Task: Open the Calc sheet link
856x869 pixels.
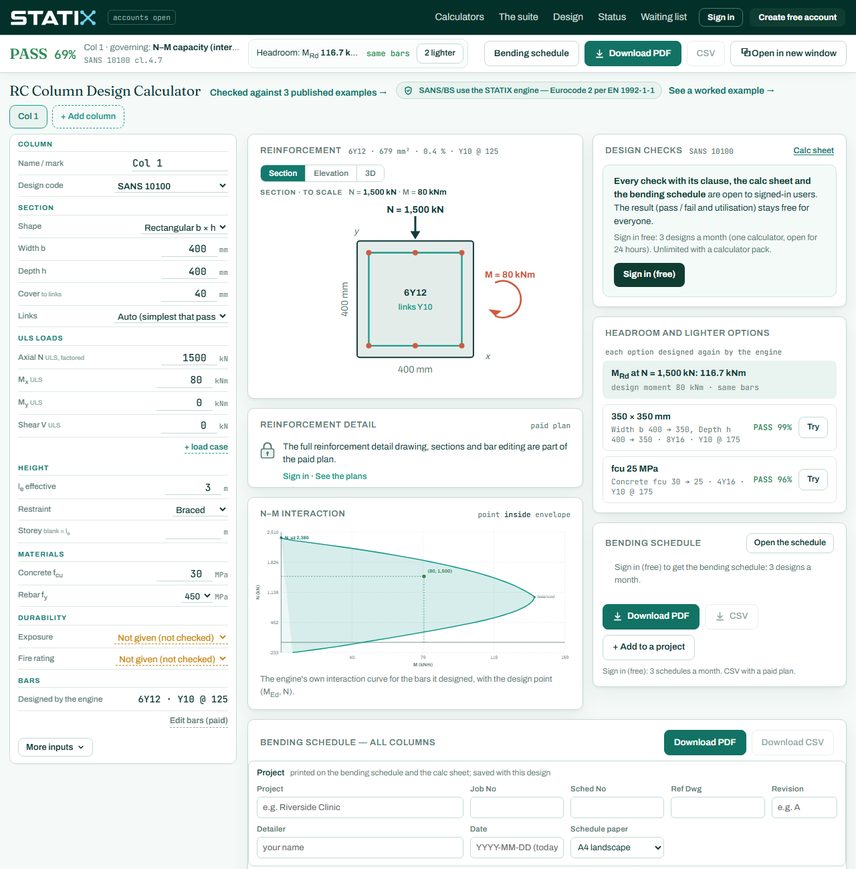Action: [x=813, y=150]
